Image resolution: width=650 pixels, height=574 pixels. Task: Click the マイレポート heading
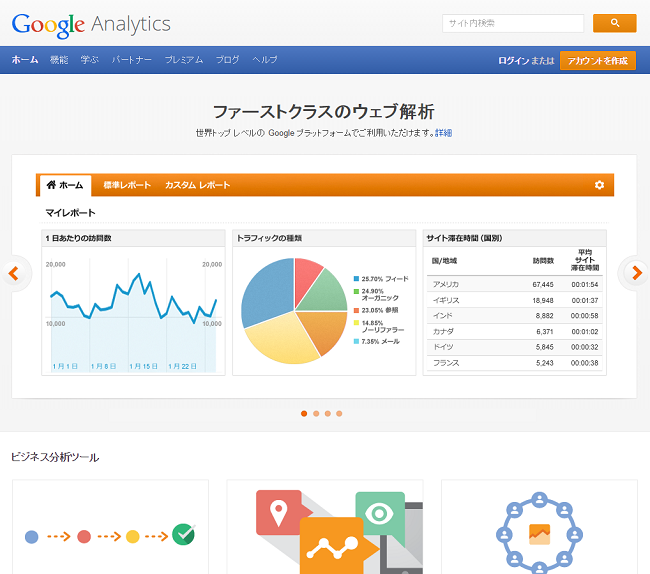pyautogui.click(x=70, y=213)
